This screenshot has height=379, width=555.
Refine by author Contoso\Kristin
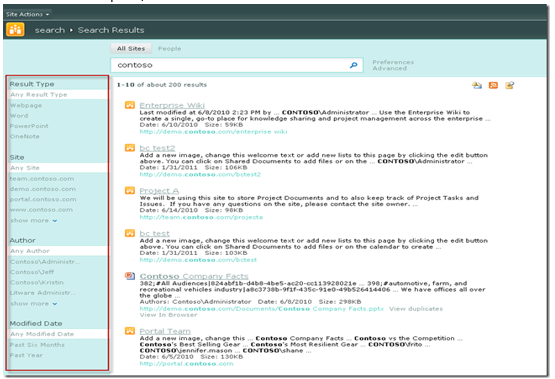pyautogui.click(x=37, y=282)
